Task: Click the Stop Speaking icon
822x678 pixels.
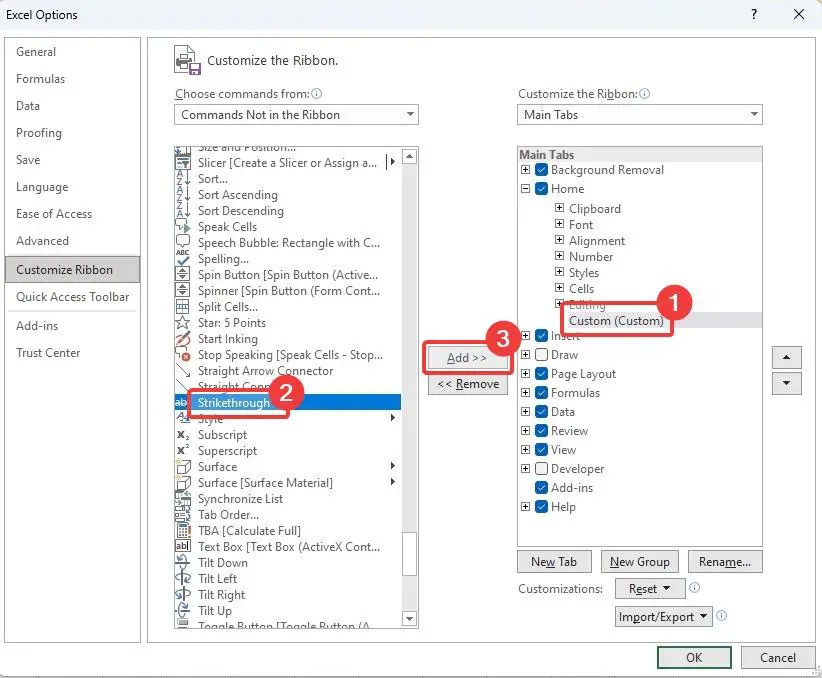Action: click(182, 354)
